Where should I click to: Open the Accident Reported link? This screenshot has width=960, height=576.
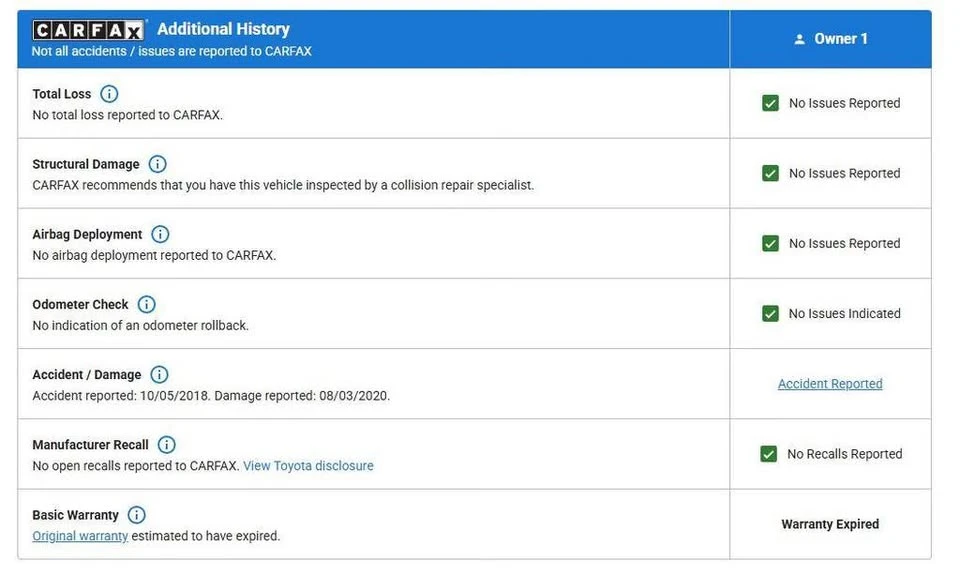click(x=830, y=384)
